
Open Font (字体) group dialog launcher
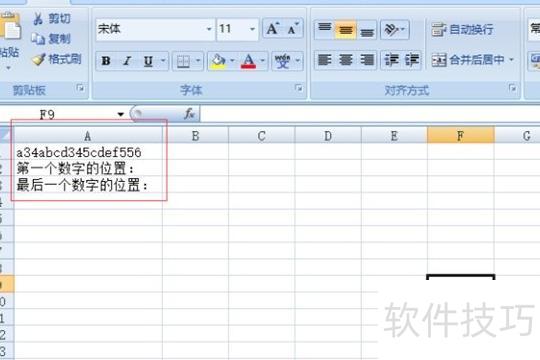point(299,89)
